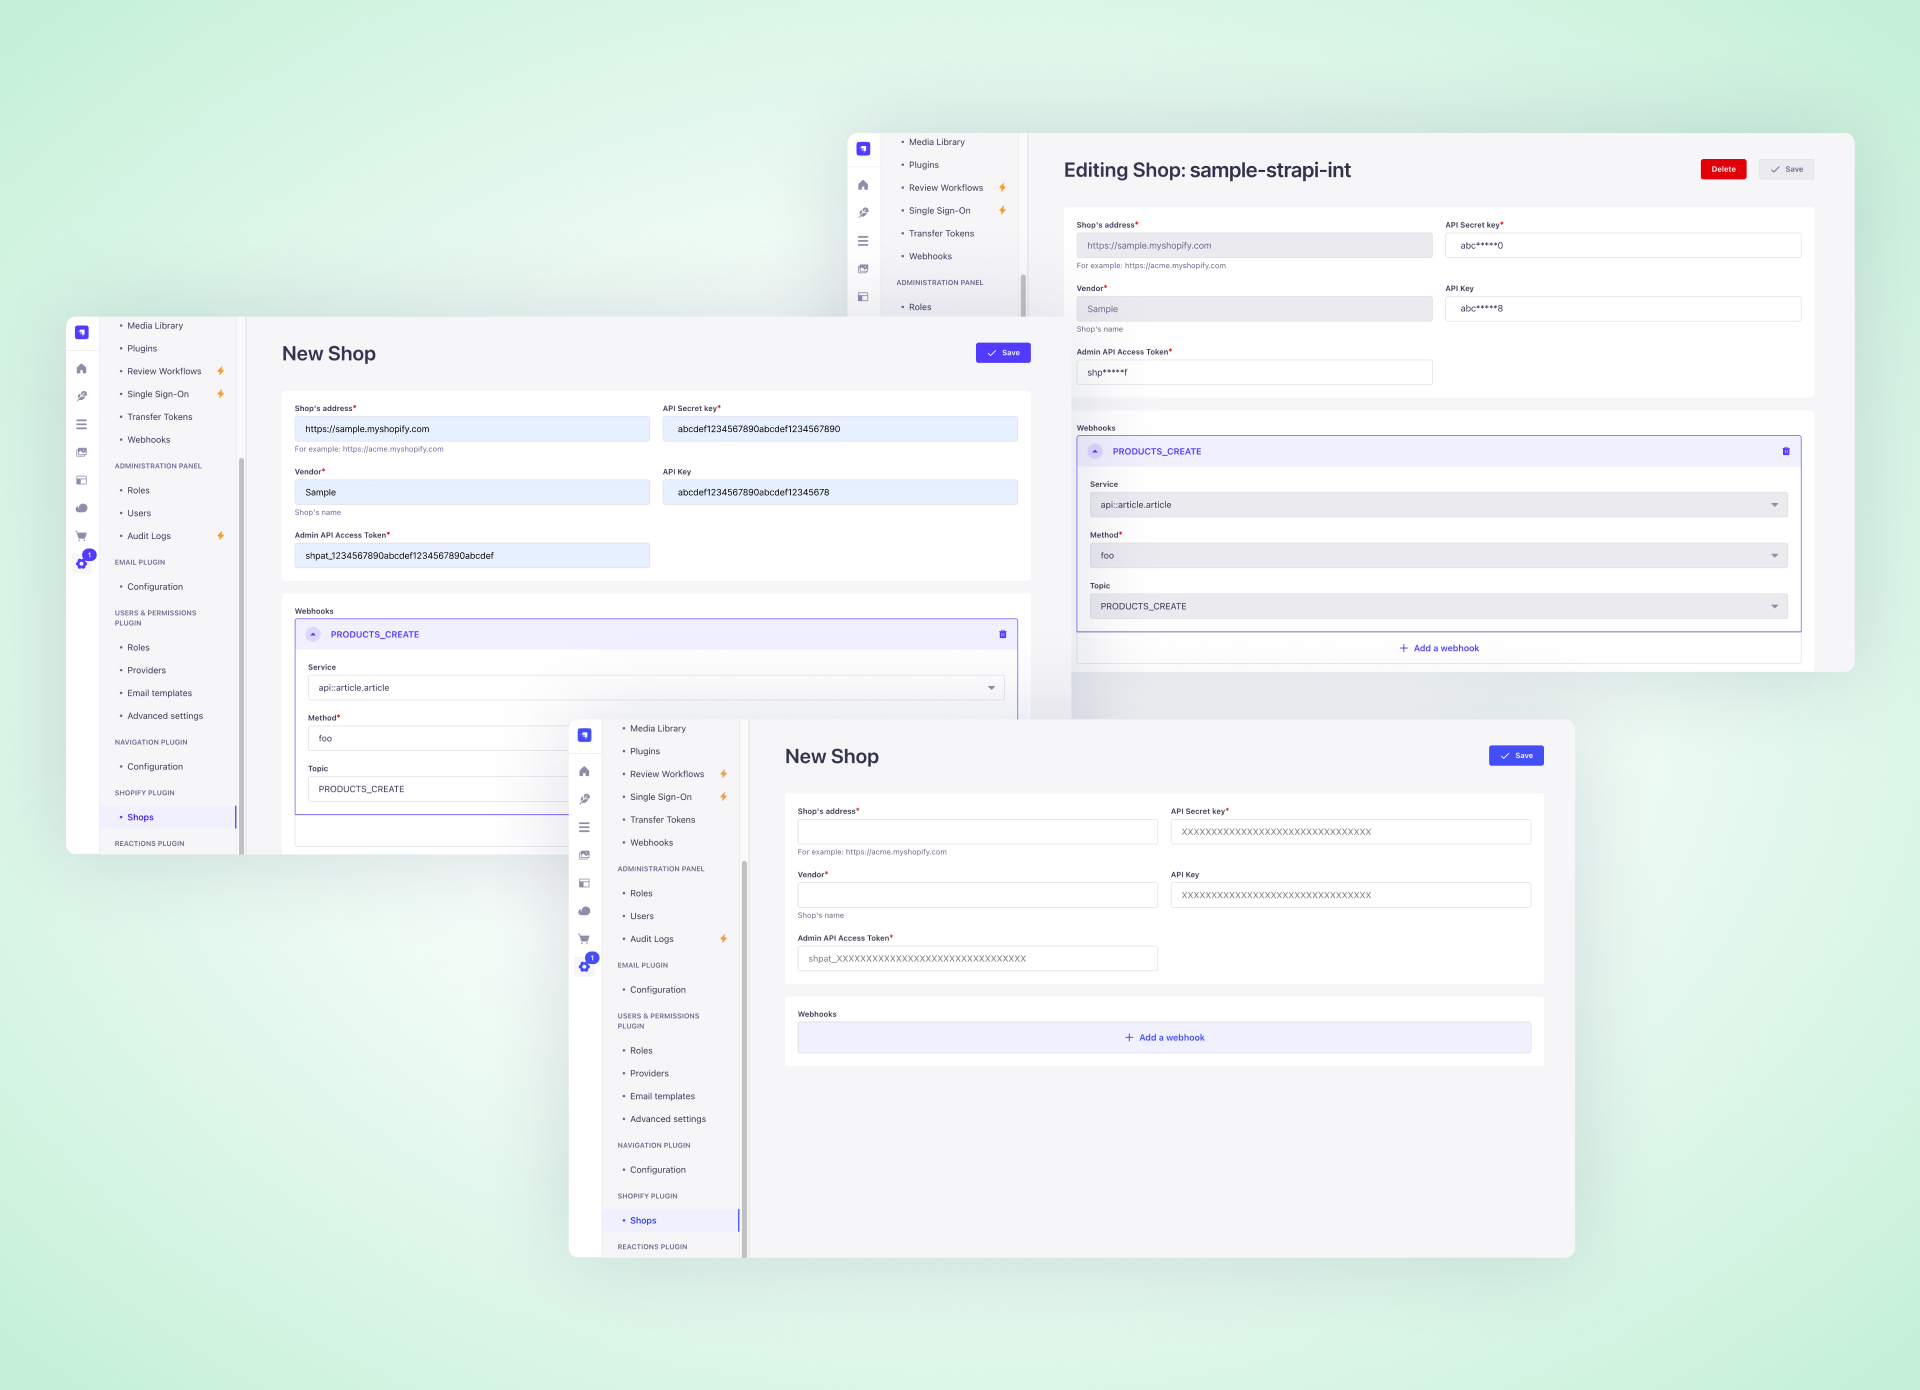
Task: Open Service dropdown in Editing Shop window
Action: tap(1438, 505)
